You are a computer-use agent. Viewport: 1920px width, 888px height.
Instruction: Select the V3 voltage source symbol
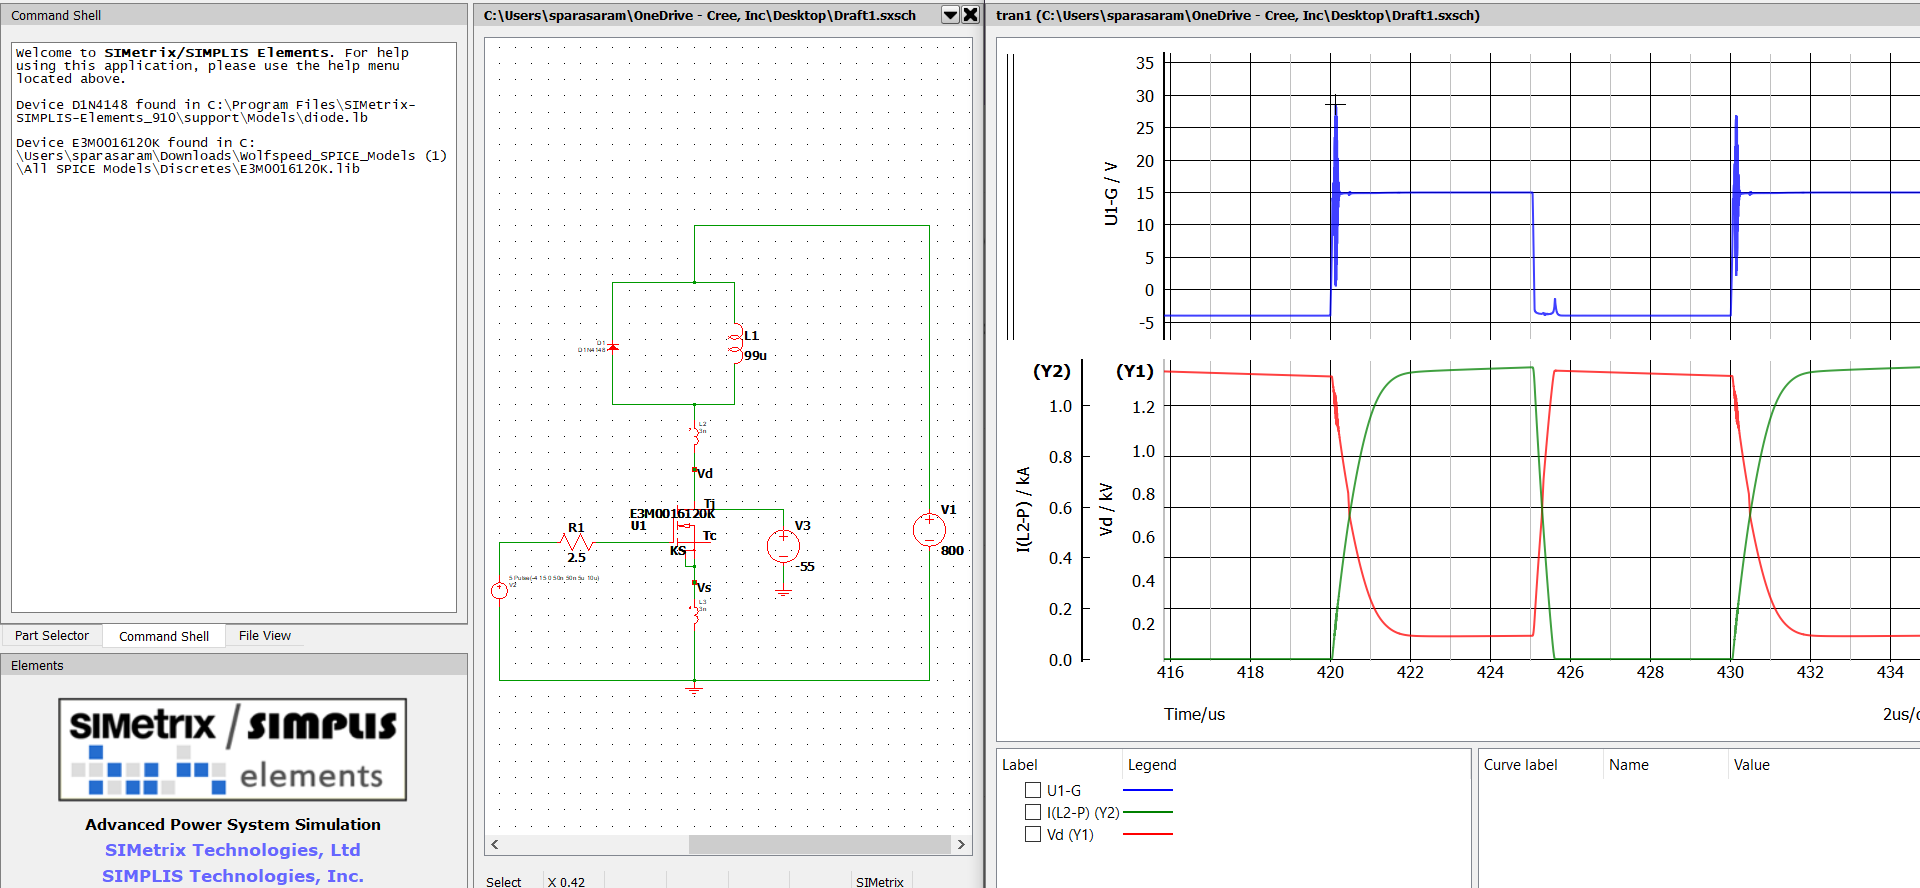click(783, 546)
